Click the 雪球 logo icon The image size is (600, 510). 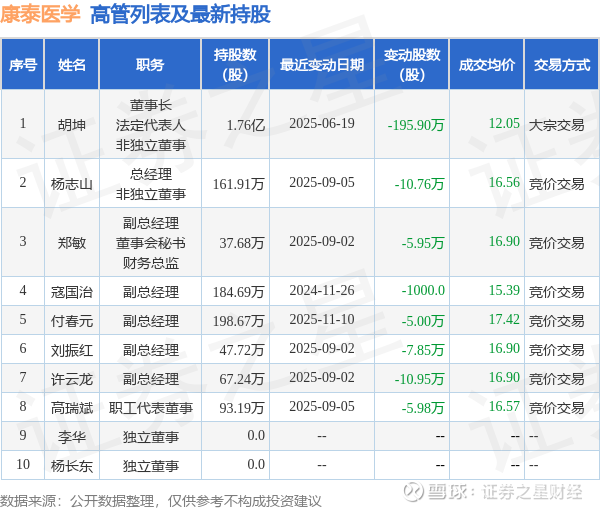click(x=413, y=491)
